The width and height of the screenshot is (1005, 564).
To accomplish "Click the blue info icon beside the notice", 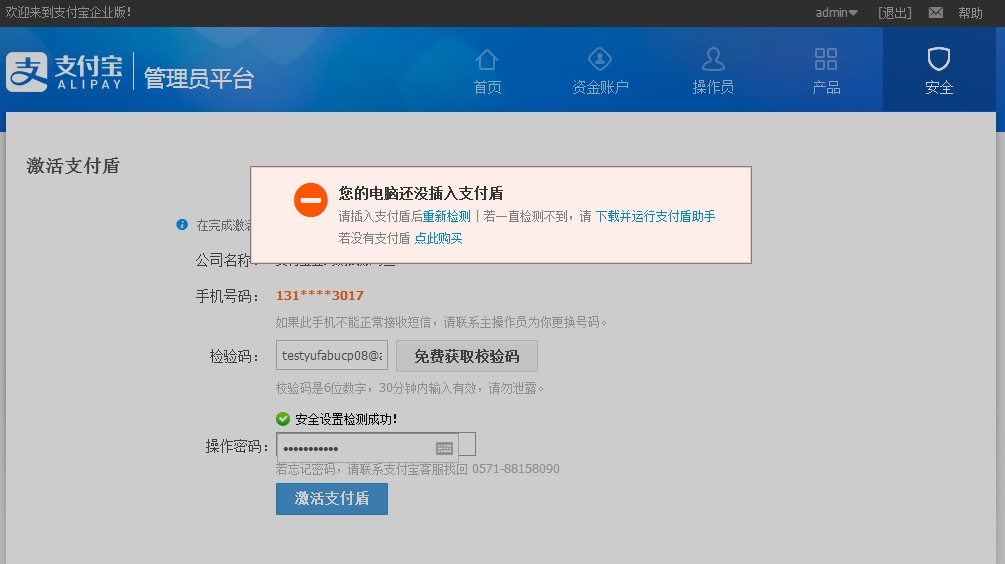I will 182,225.
